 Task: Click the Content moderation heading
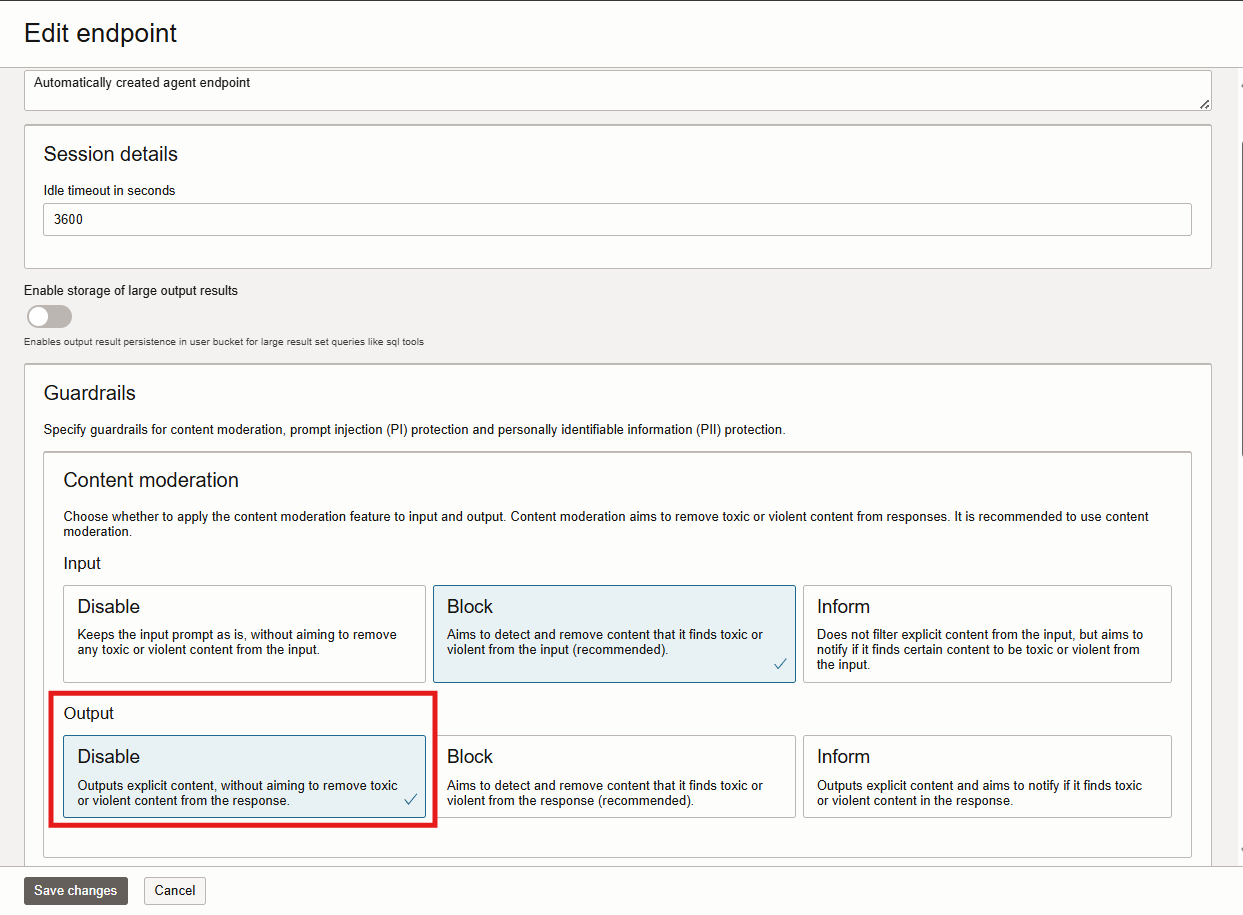coord(151,480)
